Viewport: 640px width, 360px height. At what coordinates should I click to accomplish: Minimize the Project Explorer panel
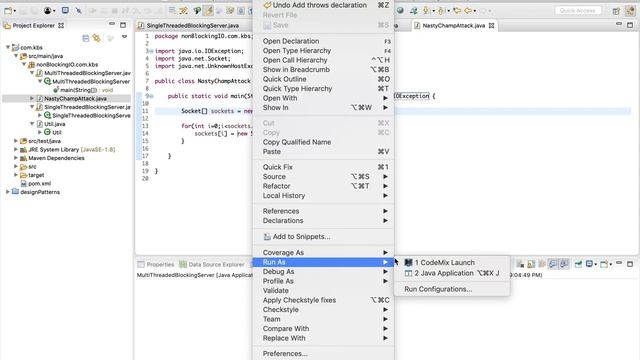pyautogui.click(x=112, y=24)
